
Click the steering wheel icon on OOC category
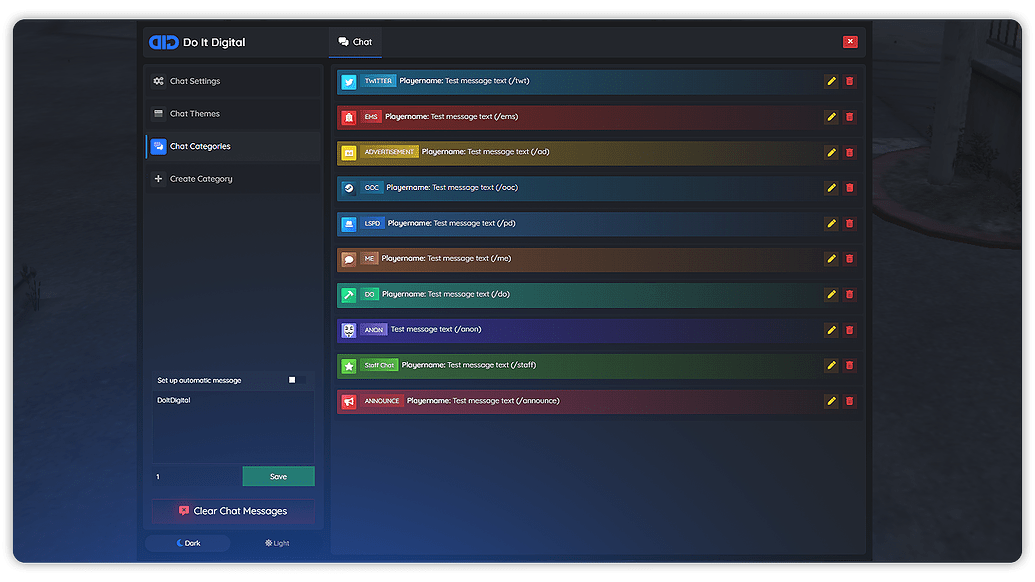point(348,187)
